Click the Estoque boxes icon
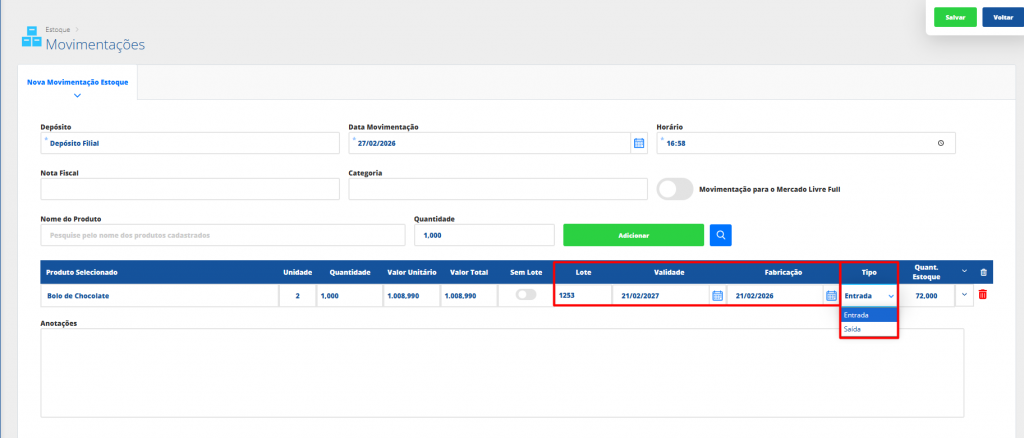This screenshot has width=1024, height=438. pos(30,36)
